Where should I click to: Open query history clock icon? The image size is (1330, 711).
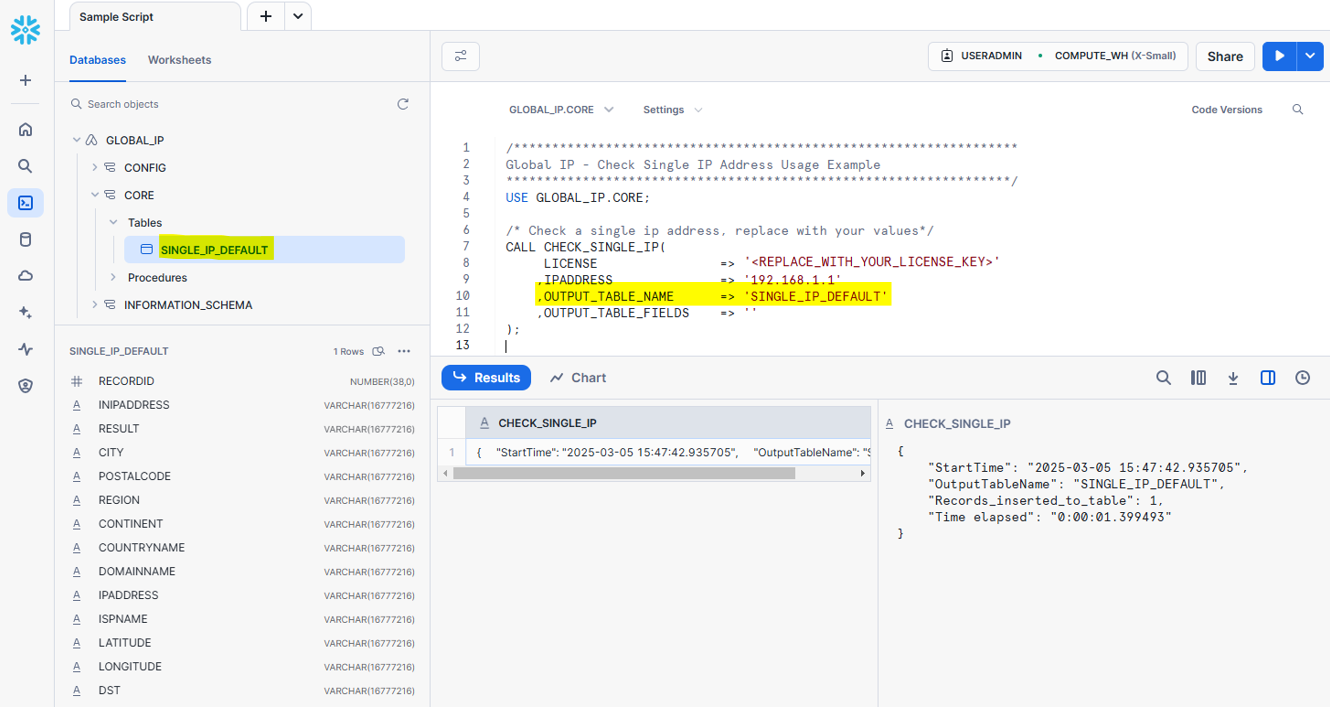(x=1303, y=378)
